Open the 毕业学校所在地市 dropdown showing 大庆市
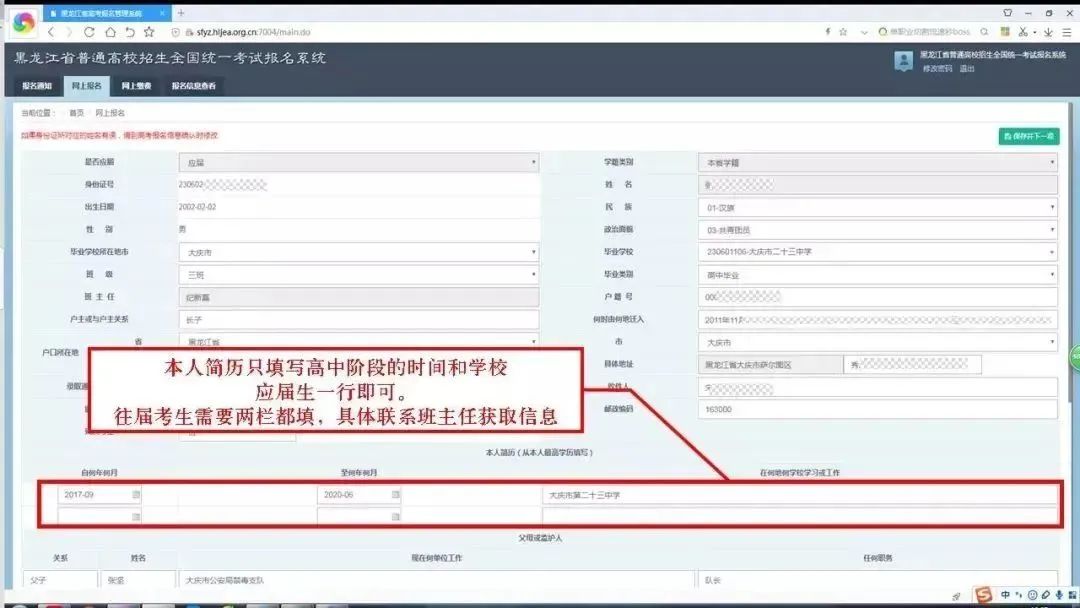 coord(359,252)
